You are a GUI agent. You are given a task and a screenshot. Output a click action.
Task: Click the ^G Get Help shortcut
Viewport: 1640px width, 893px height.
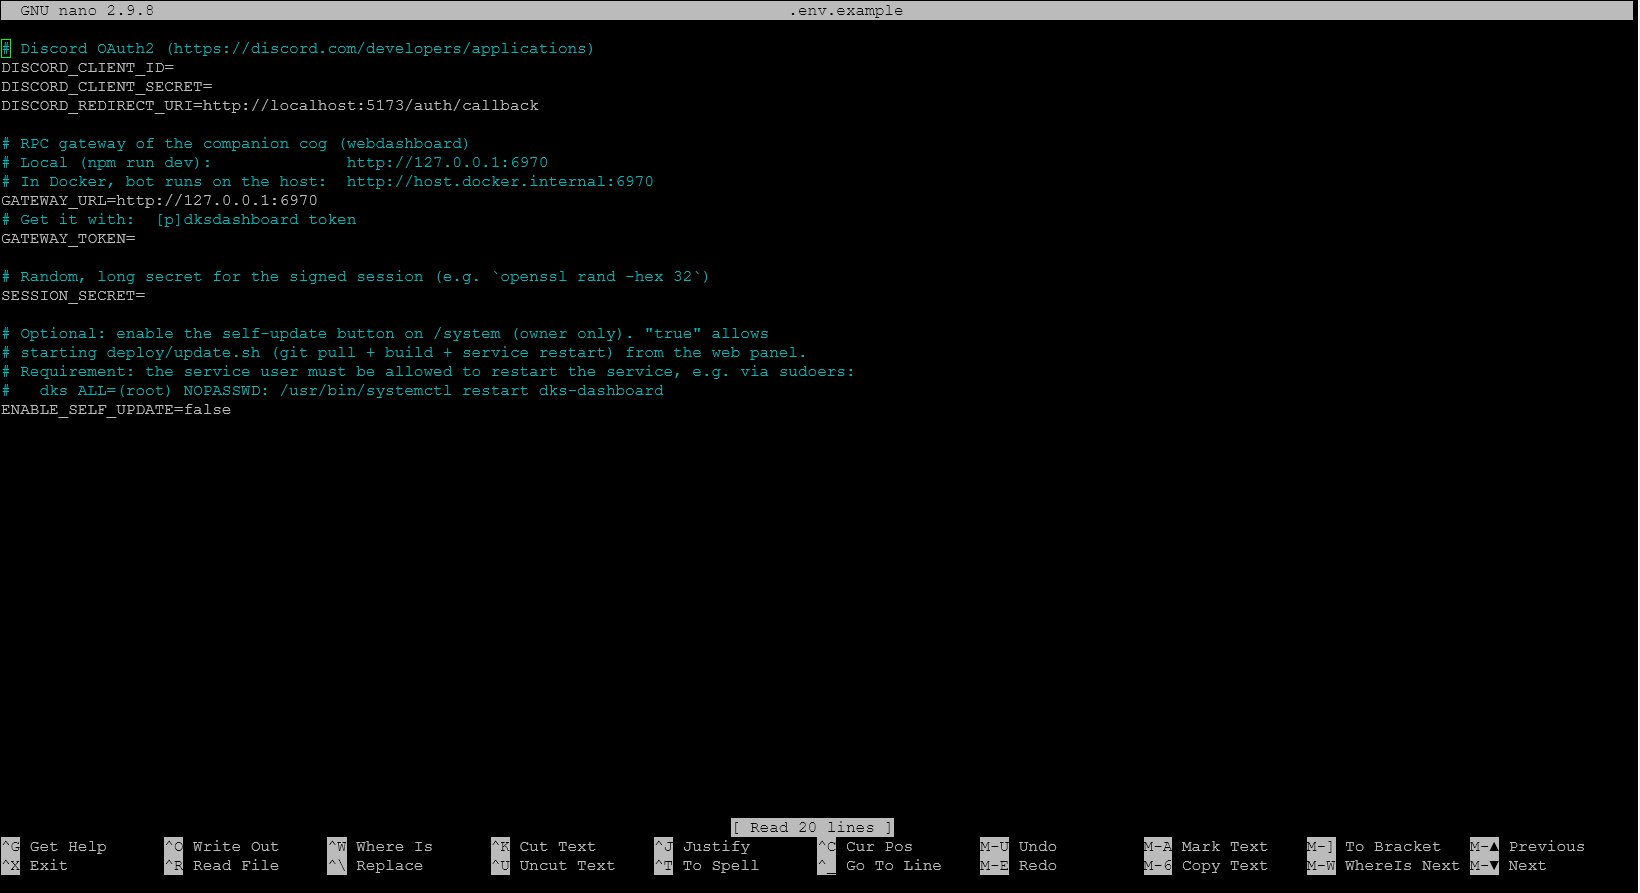coord(55,847)
